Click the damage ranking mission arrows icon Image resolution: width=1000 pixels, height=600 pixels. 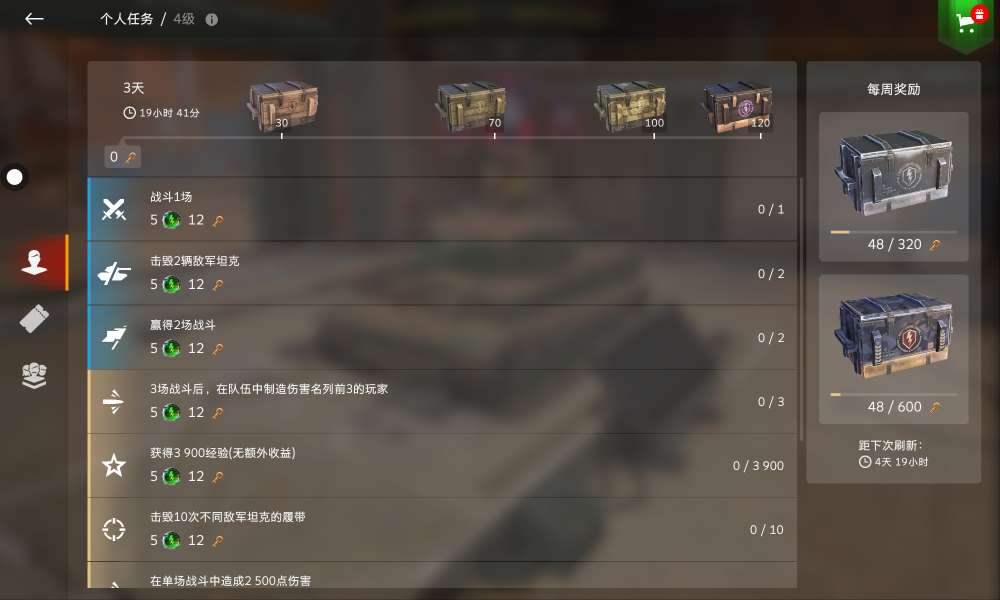[x=114, y=401]
